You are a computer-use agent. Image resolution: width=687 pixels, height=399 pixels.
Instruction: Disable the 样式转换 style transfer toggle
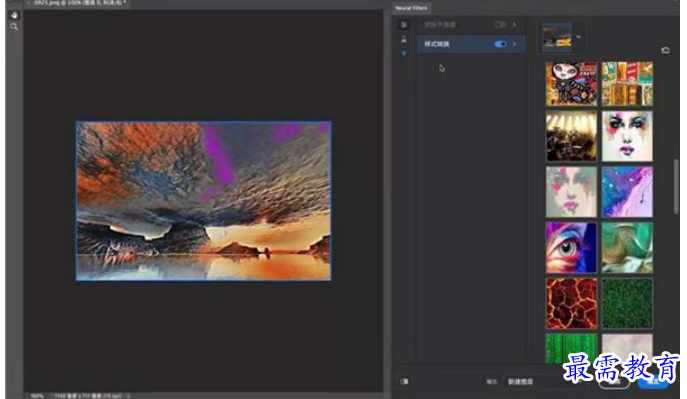pos(500,44)
